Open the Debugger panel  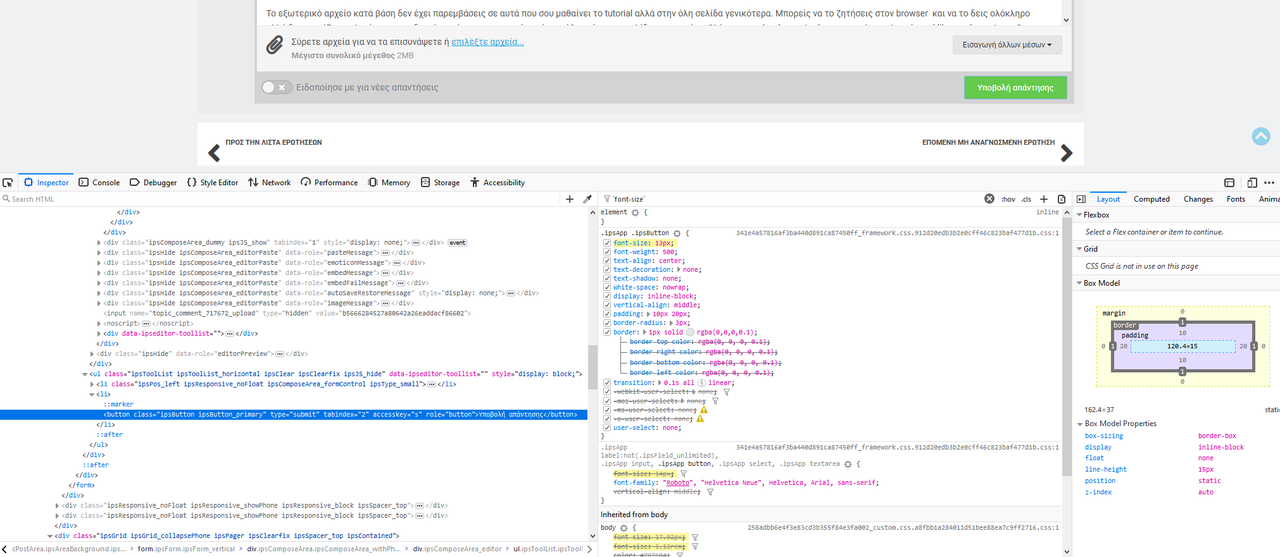152,183
